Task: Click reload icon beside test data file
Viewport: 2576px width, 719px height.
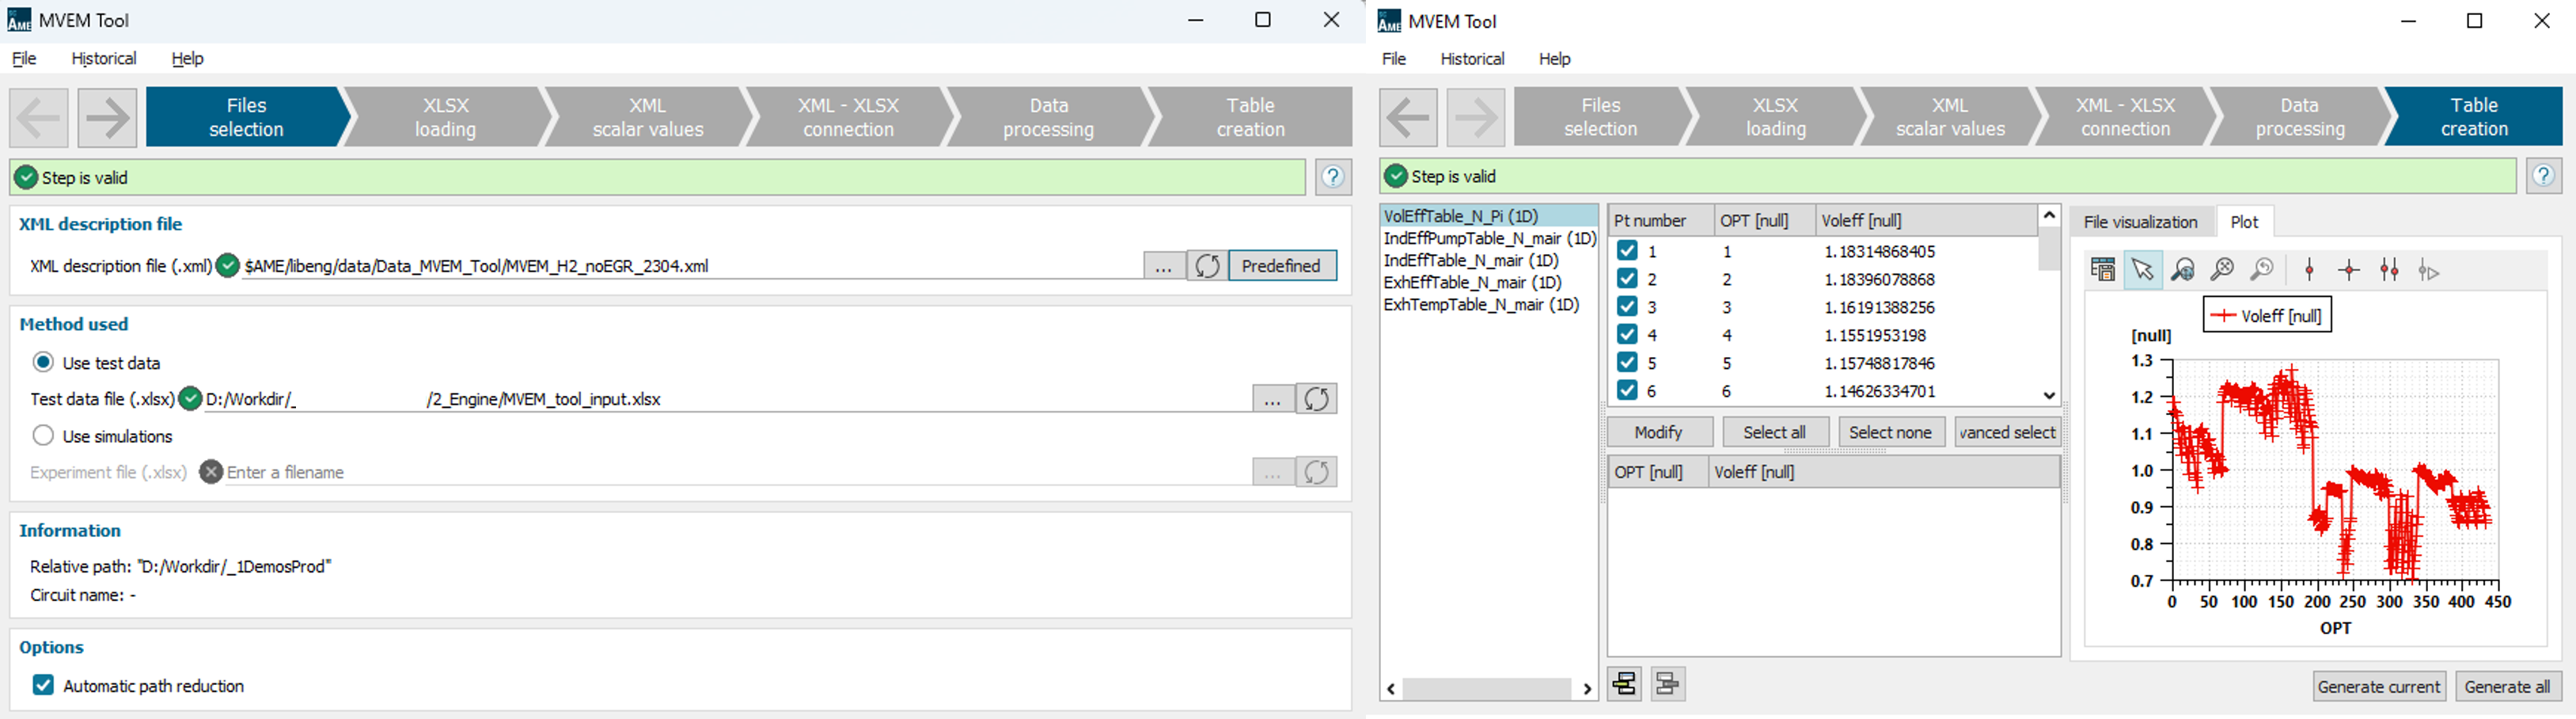Action: click(x=1316, y=399)
